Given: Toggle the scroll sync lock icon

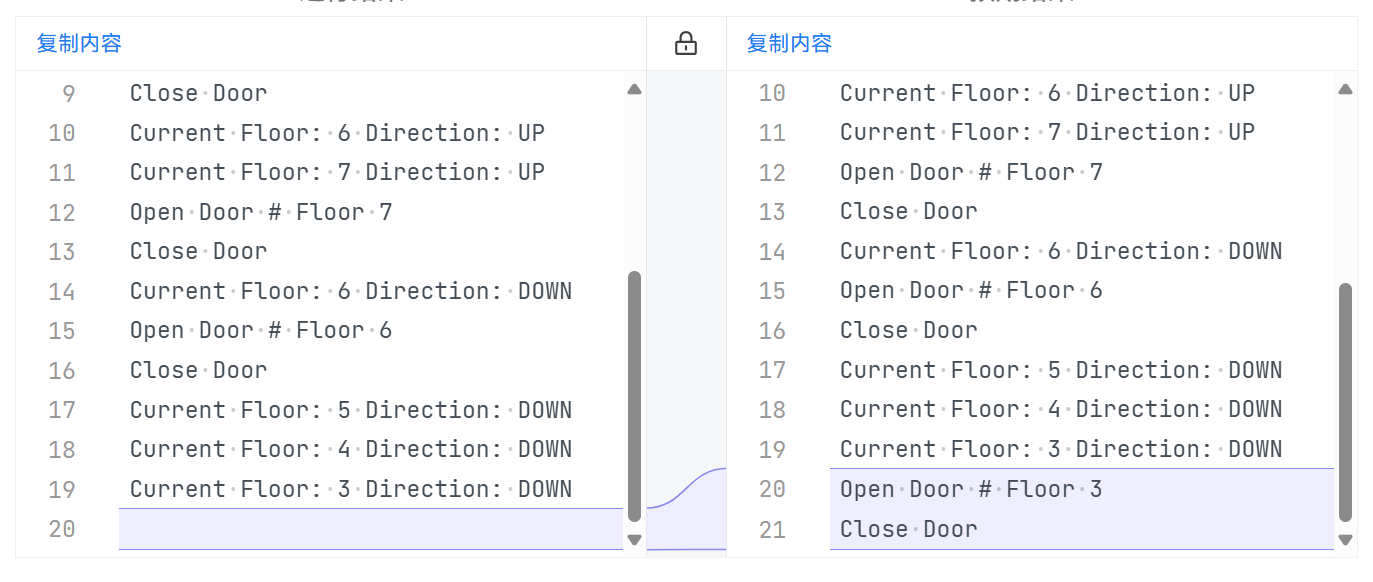Looking at the screenshot, I should pyautogui.click(x=685, y=43).
